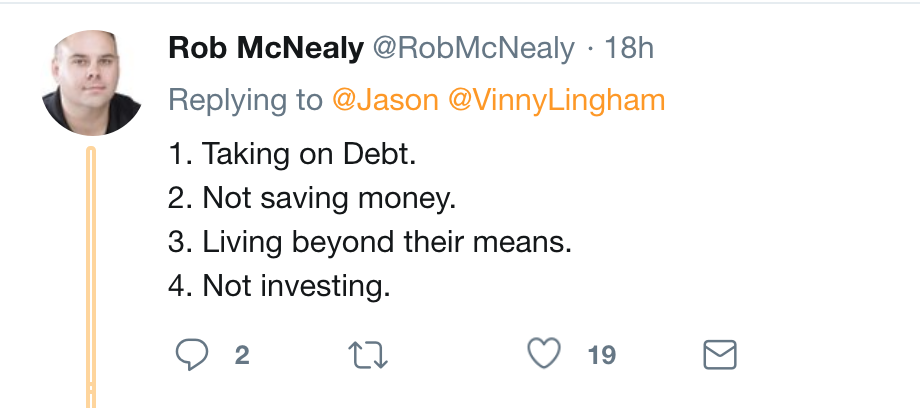Visit the @VinnyLingham mention link
The image size is (920, 408).
pyautogui.click(x=557, y=100)
